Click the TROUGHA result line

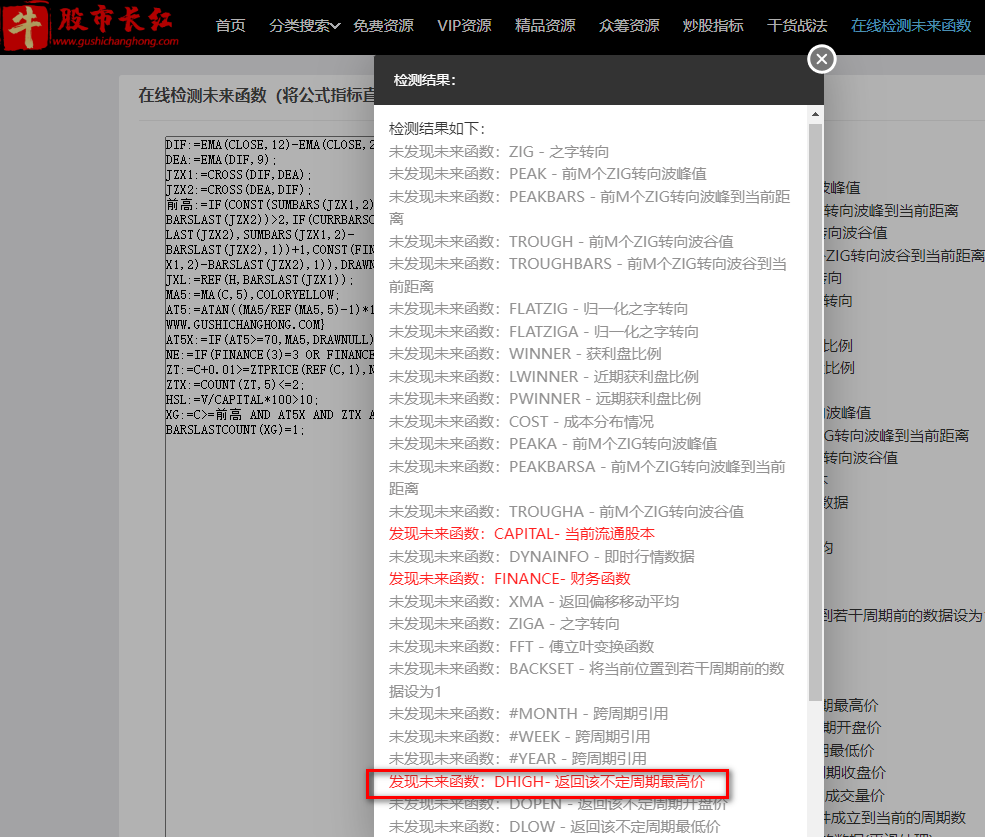(566, 512)
